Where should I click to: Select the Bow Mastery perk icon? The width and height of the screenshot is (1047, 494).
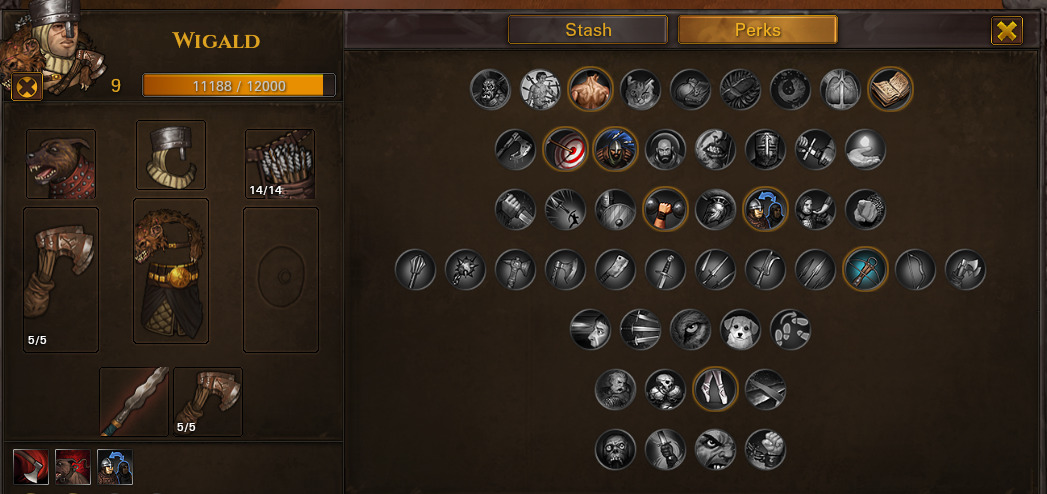915,269
